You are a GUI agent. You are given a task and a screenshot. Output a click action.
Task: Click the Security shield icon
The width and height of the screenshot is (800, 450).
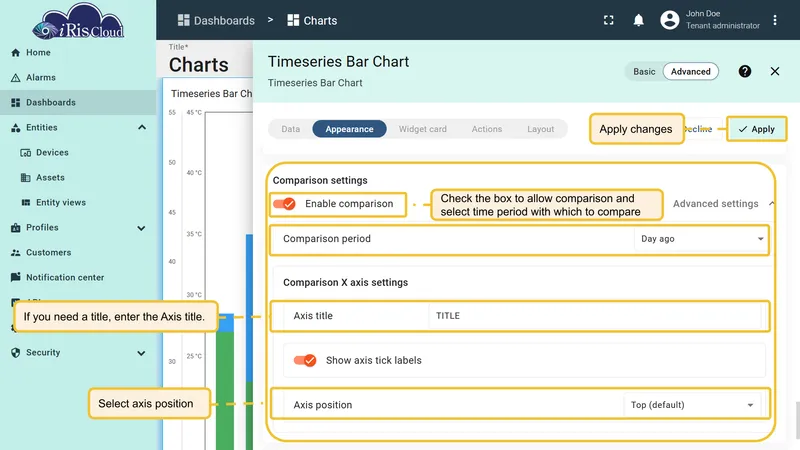pos(16,353)
